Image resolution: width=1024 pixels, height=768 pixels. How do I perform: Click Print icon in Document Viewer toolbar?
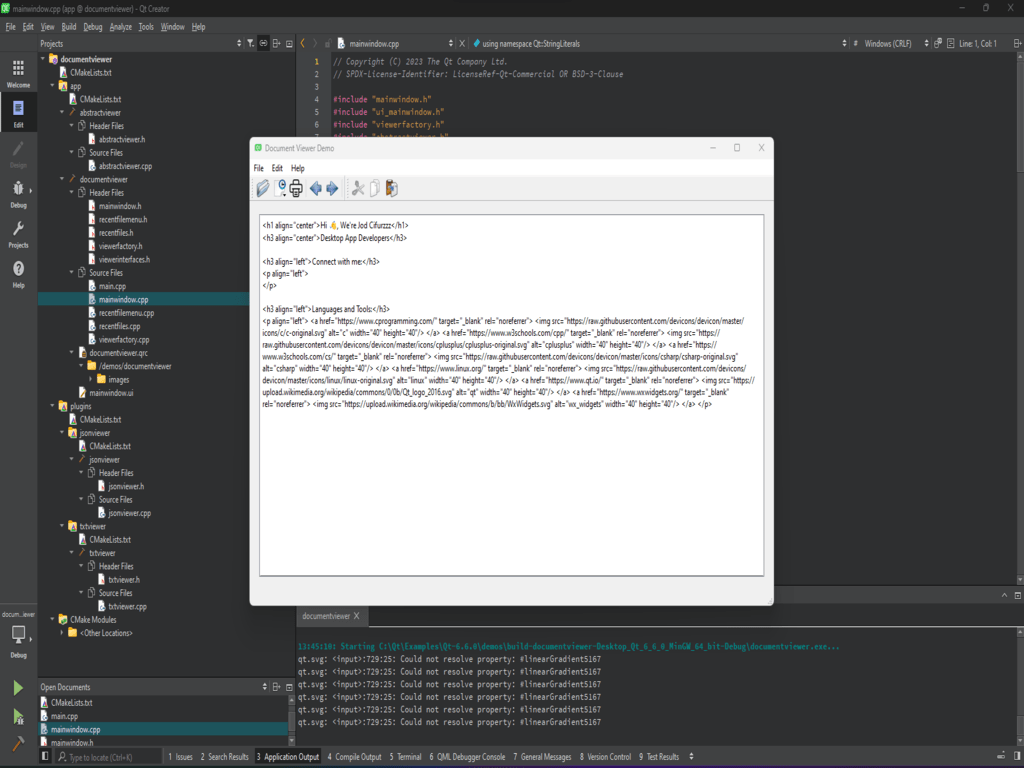pyautogui.click(x=296, y=188)
